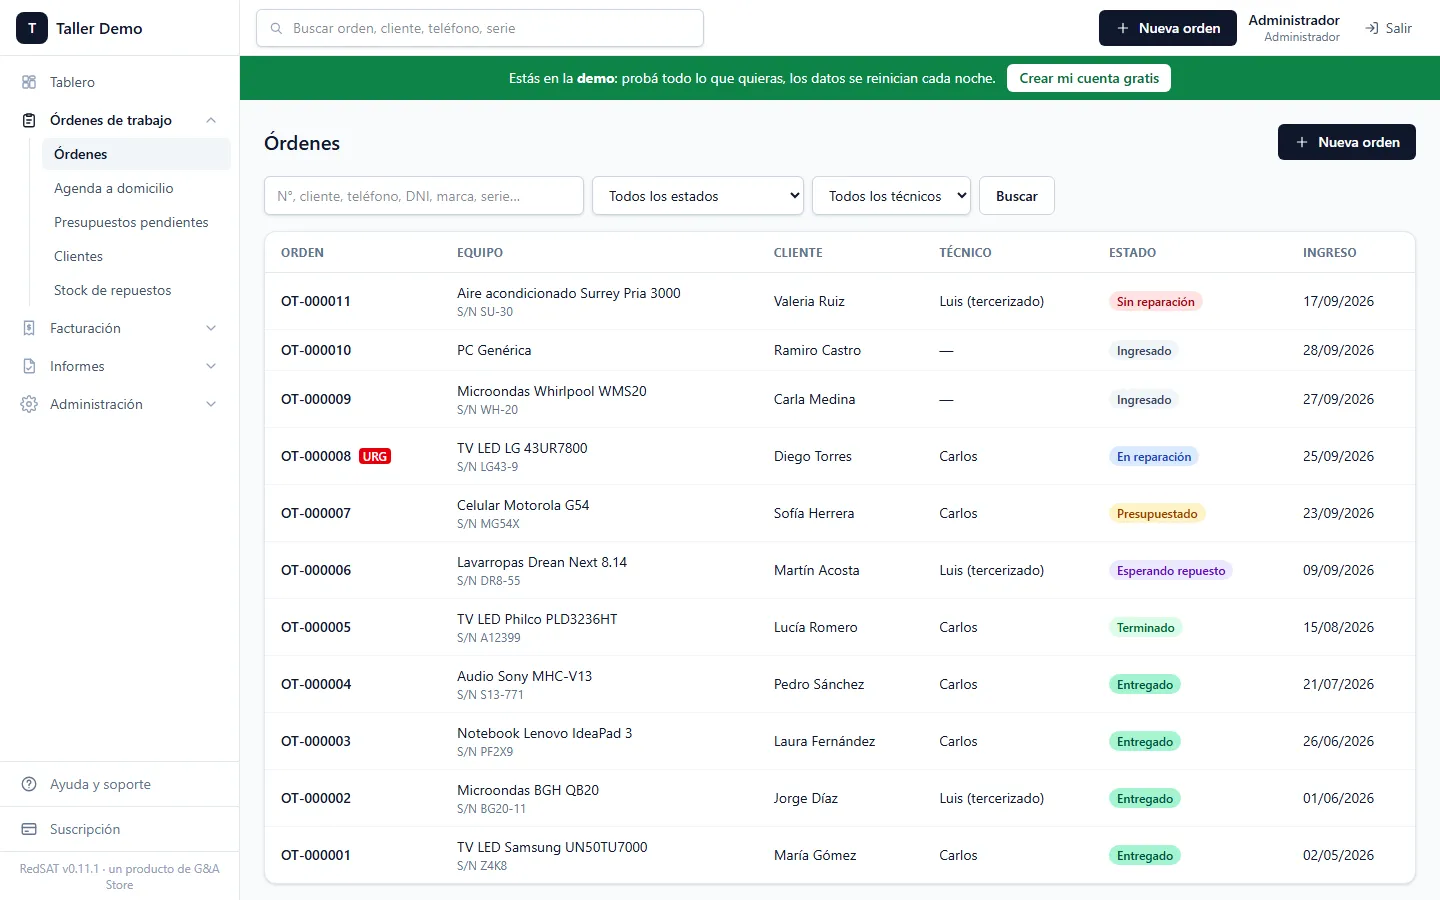
Task: Click the Taller Demo logo icon
Action: coord(32,28)
